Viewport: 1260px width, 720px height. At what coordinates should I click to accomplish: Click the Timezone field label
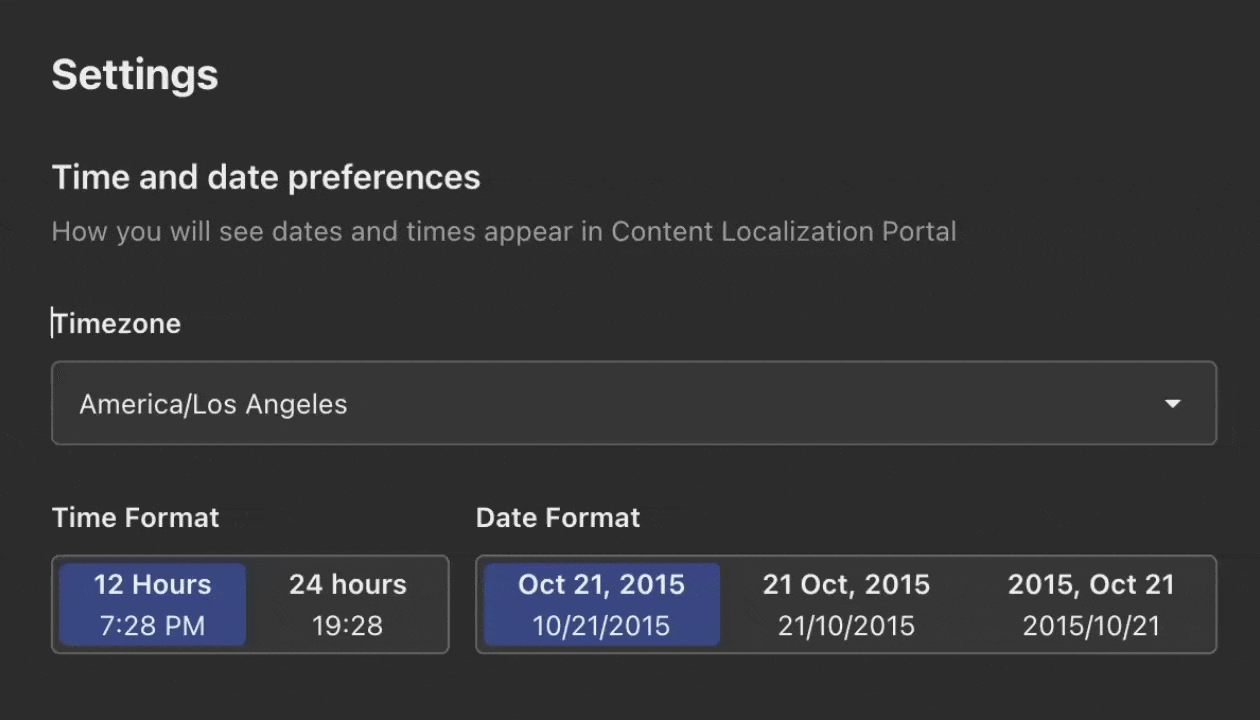(x=117, y=324)
